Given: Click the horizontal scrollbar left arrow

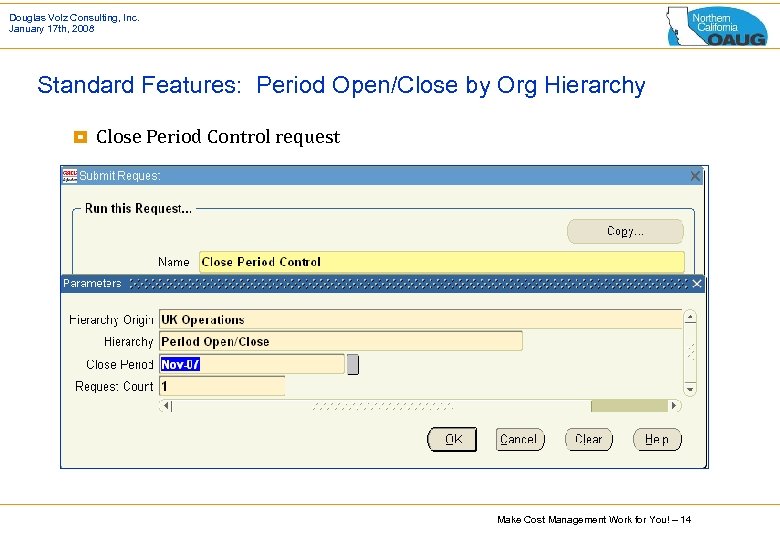Looking at the screenshot, I should coord(167,406).
